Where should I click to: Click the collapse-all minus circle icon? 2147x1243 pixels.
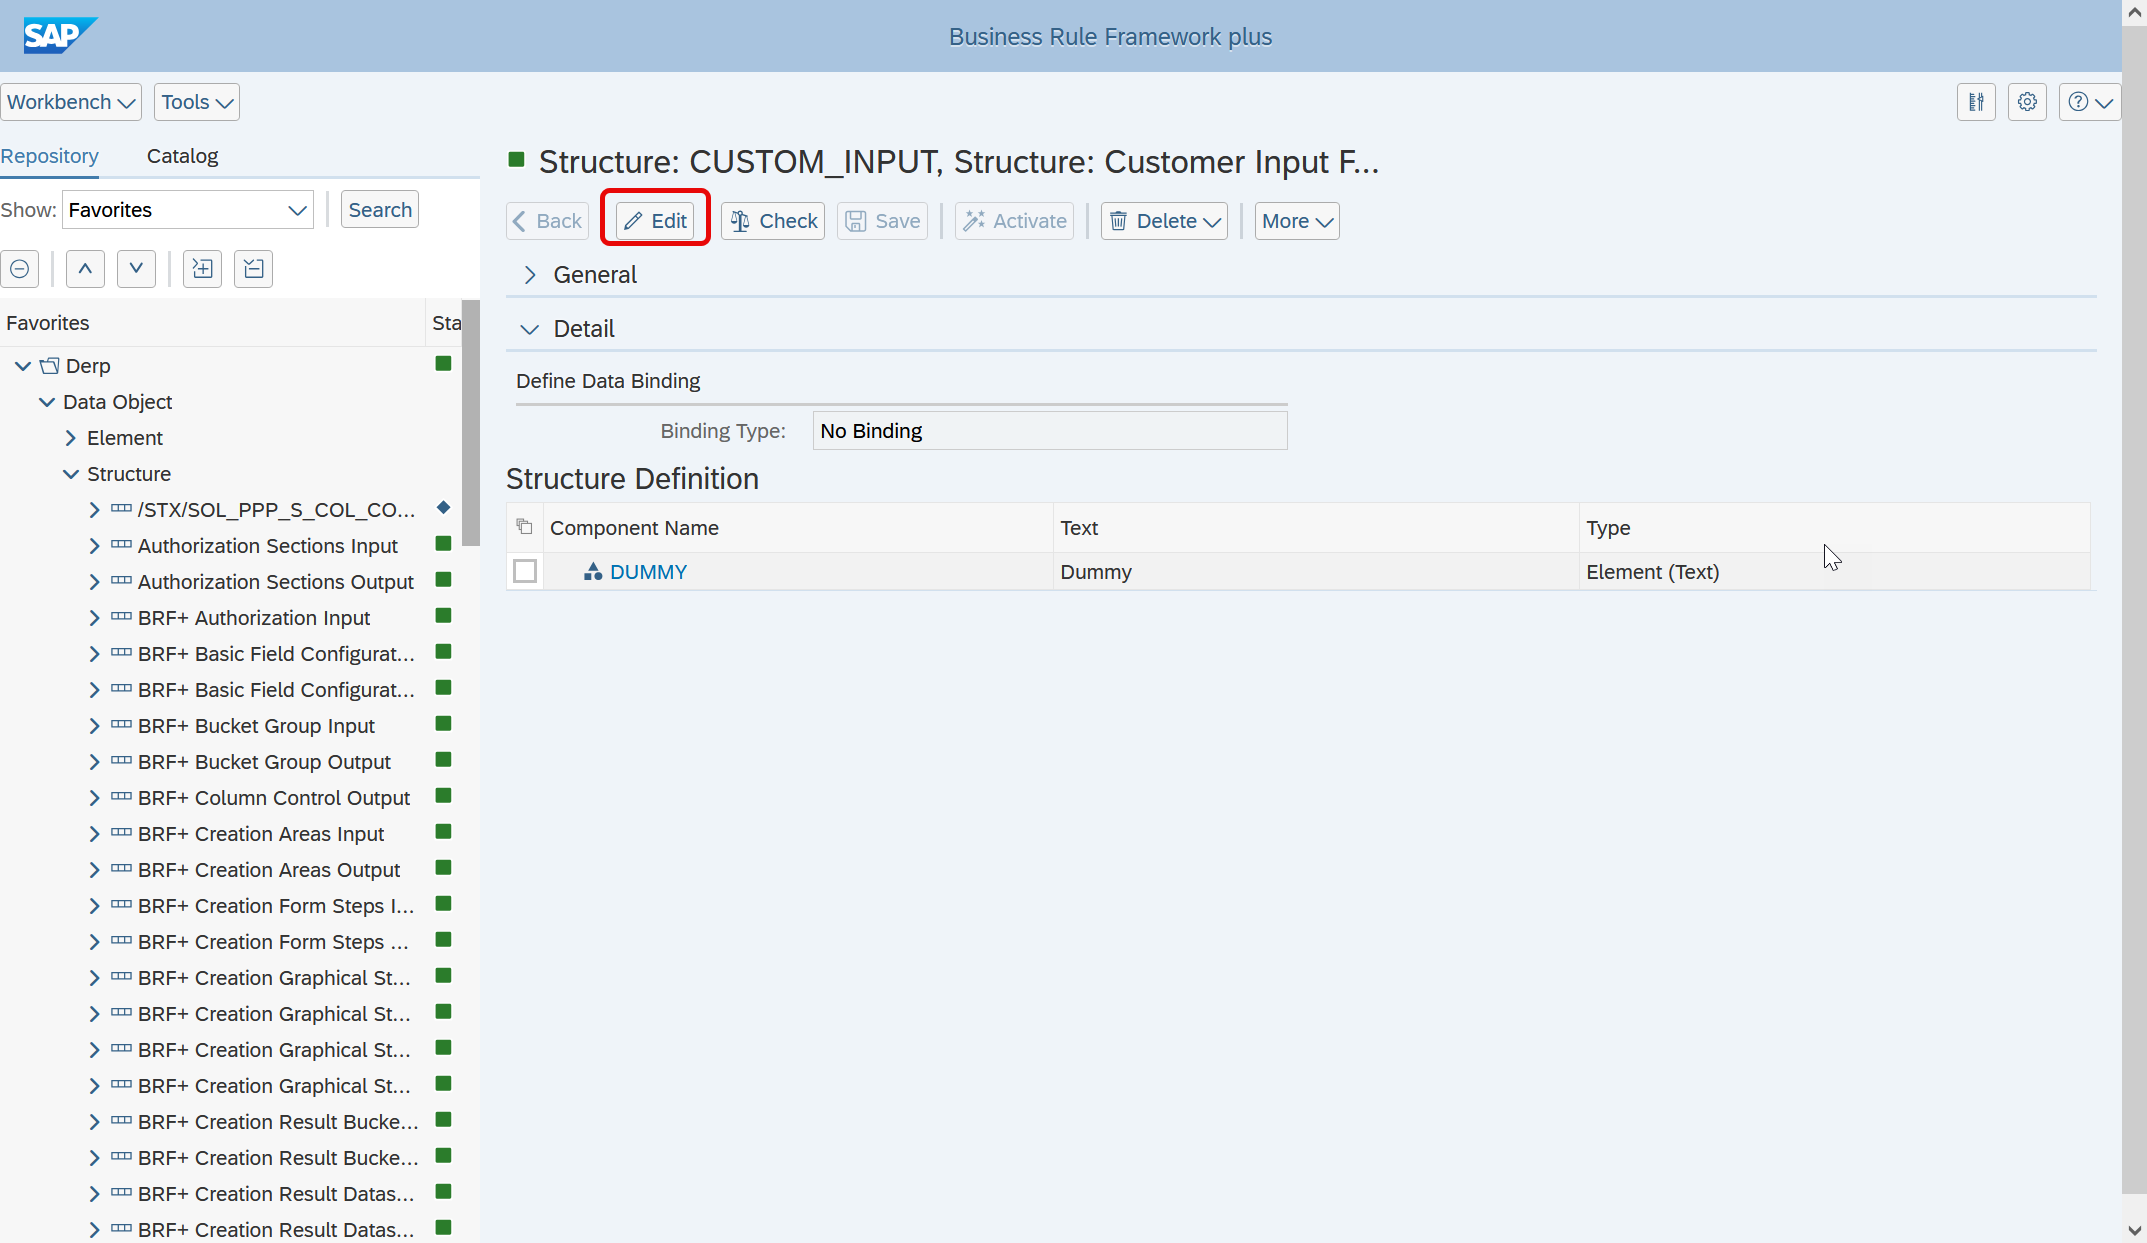point(20,269)
